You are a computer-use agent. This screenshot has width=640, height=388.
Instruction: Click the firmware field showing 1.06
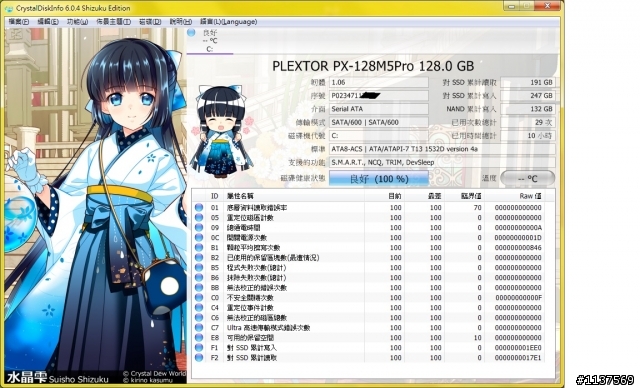(x=379, y=82)
